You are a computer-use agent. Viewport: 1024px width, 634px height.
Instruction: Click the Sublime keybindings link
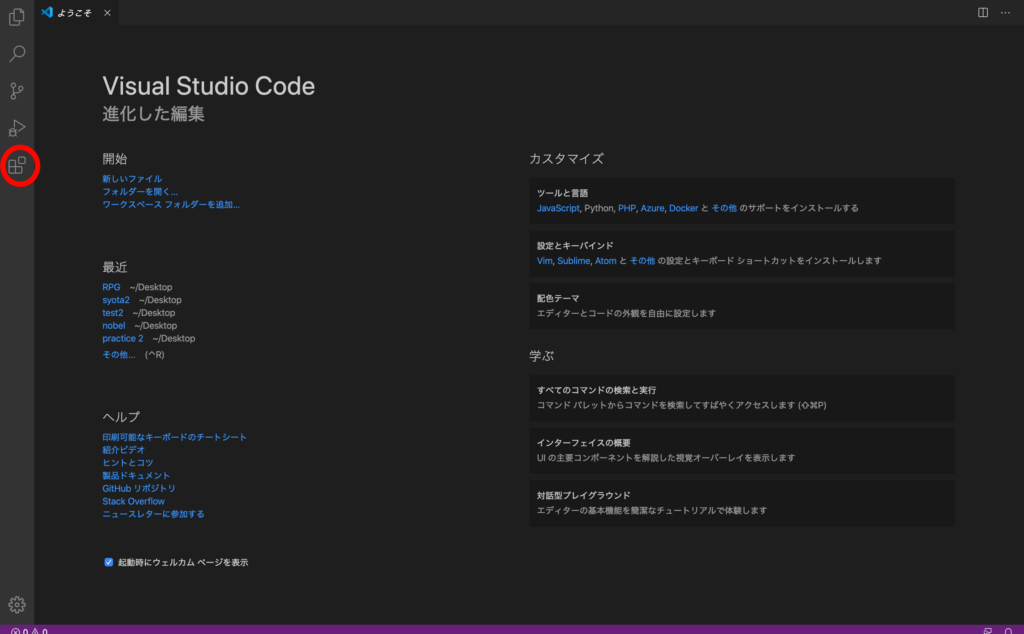tap(573, 261)
